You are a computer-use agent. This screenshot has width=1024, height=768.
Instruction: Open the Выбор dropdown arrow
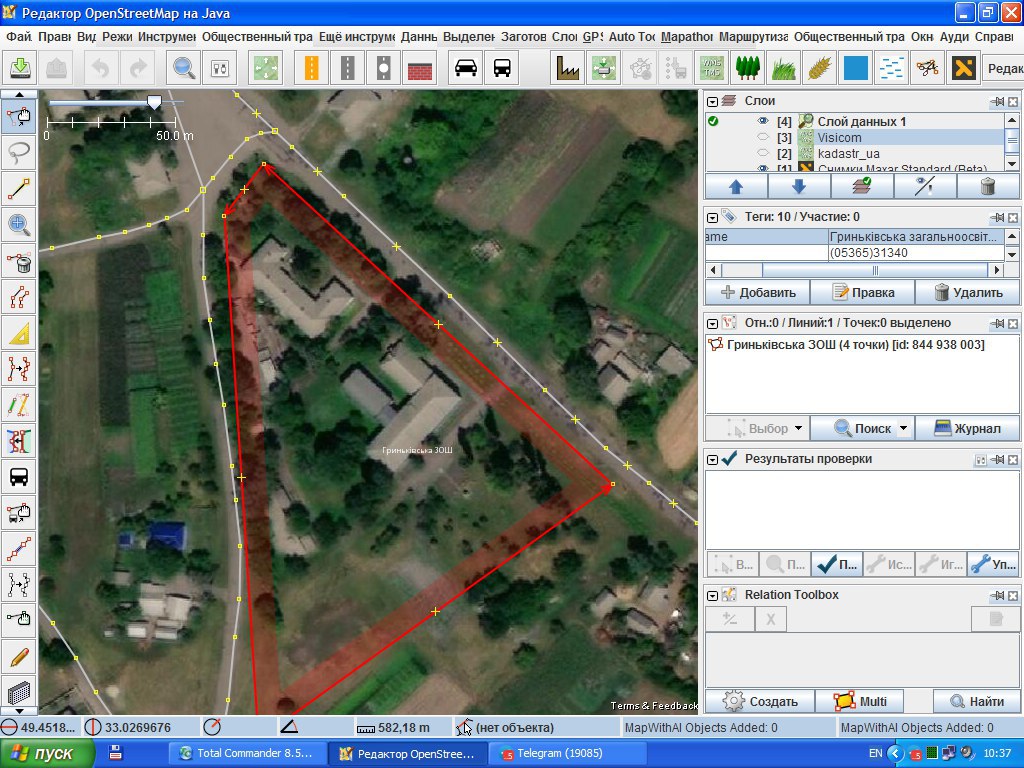798,429
